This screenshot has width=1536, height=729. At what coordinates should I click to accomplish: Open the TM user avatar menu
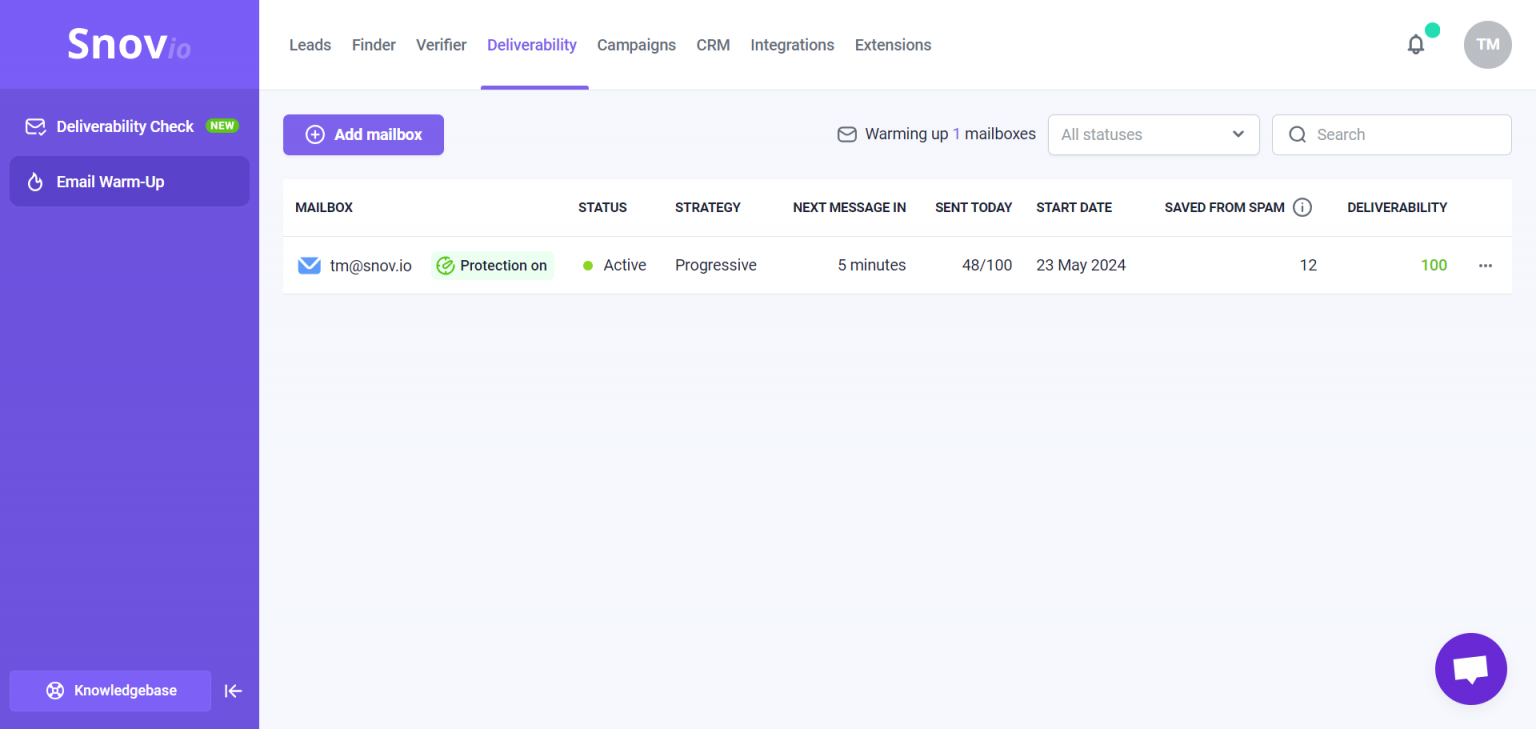click(x=1487, y=45)
